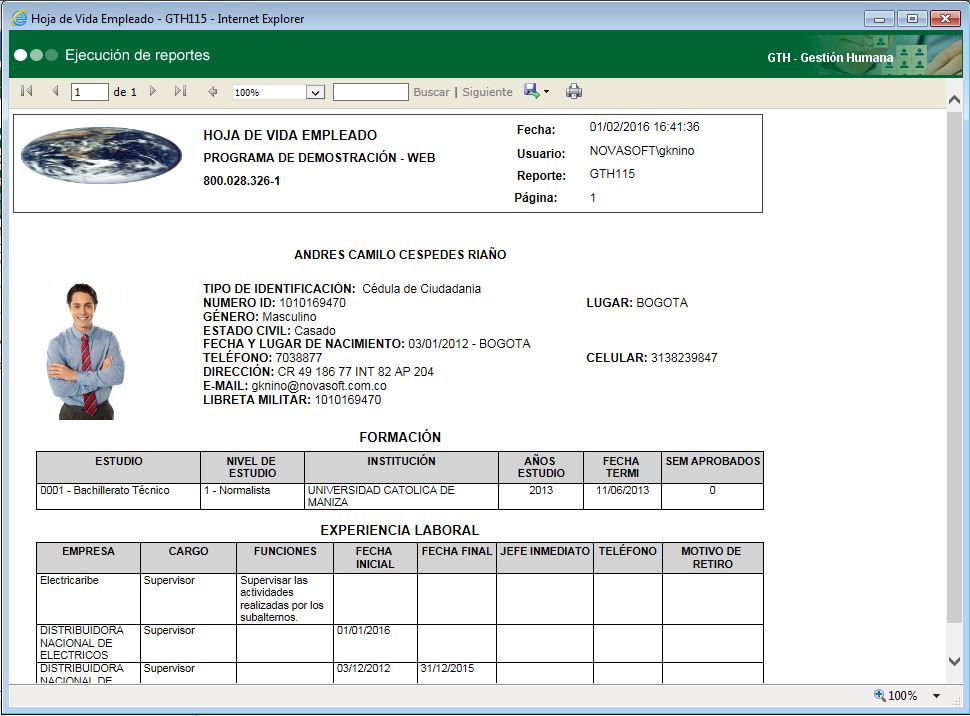Click the ID number 1010169470 after NUMERO ID
970x716 pixels.
(x=312, y=303)
